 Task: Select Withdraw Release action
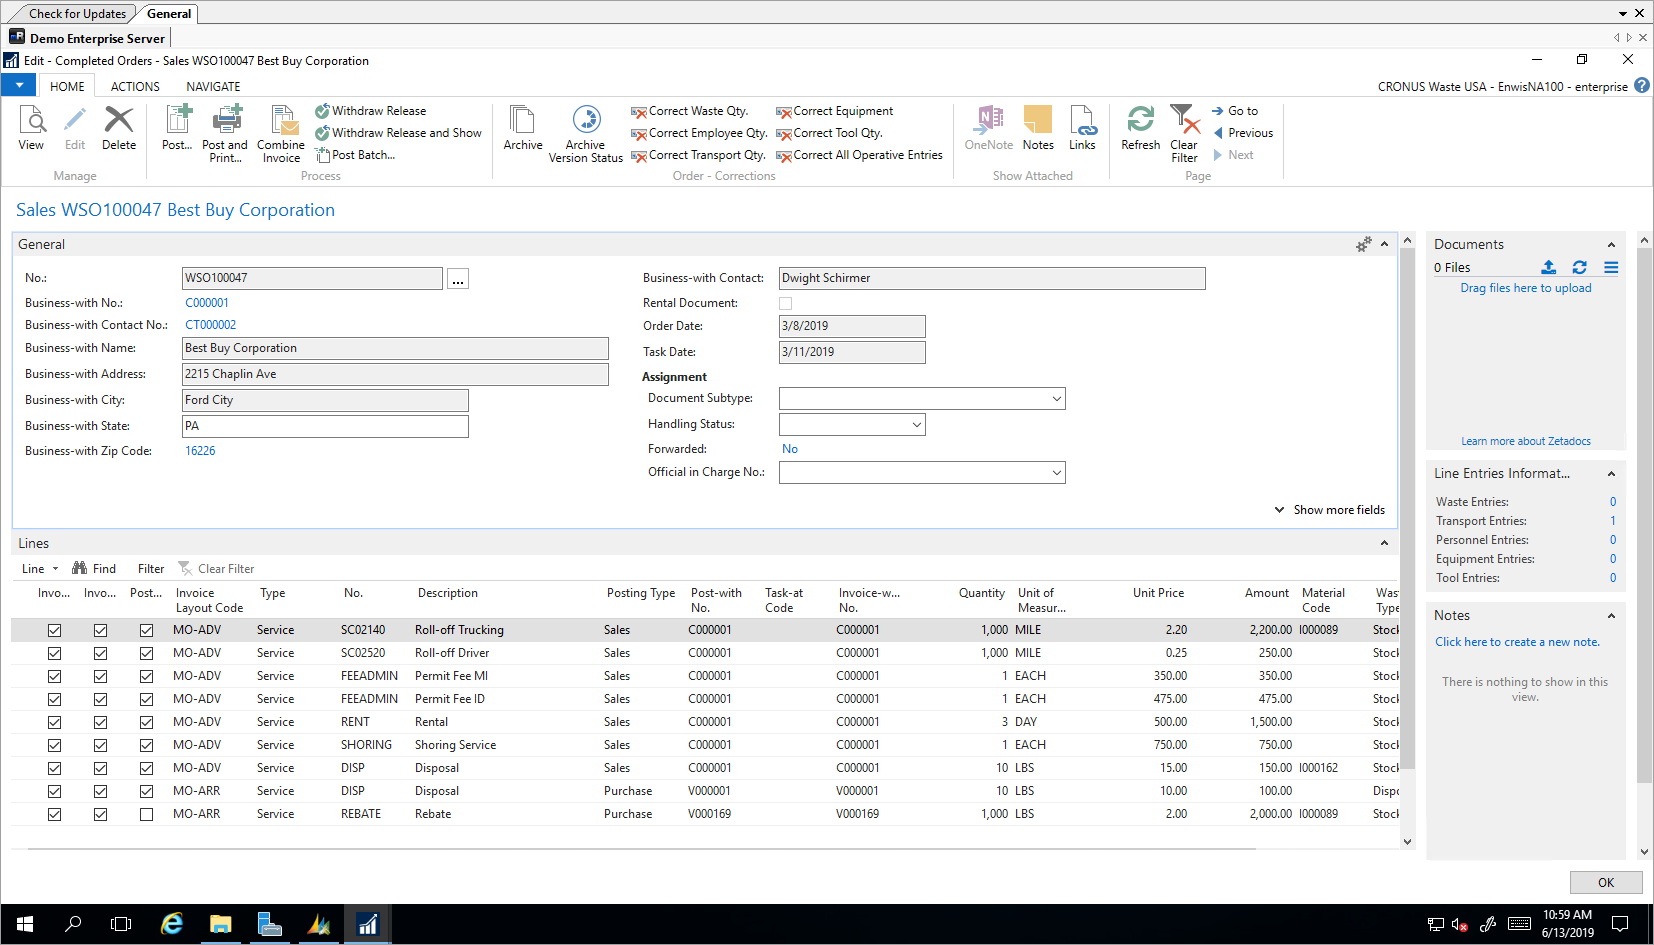371,111
